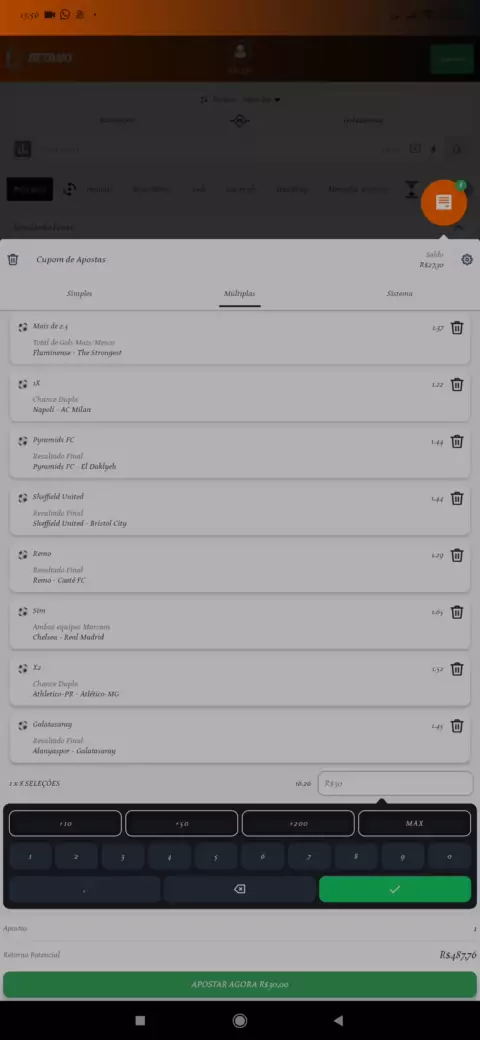
Task: Confirm stake with green checkmark key
Action: [x=395, y=889]
